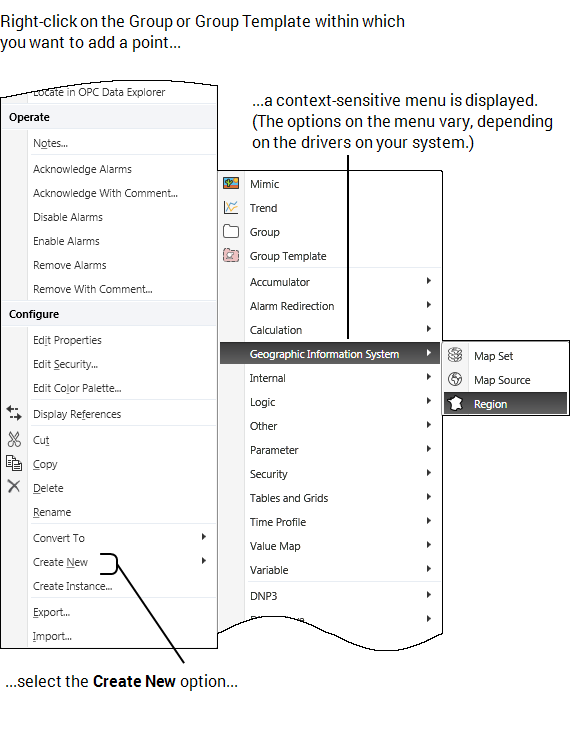Click the Display References arrows icon
This screenshot has width=570, height=730.
tap(14, 413)
